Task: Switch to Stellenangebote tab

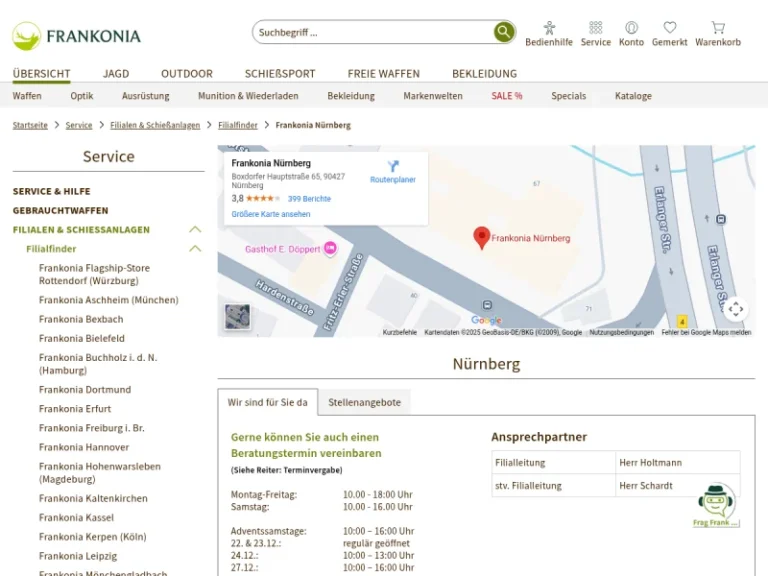Action: pyautogui.click(x=364, y=402)
